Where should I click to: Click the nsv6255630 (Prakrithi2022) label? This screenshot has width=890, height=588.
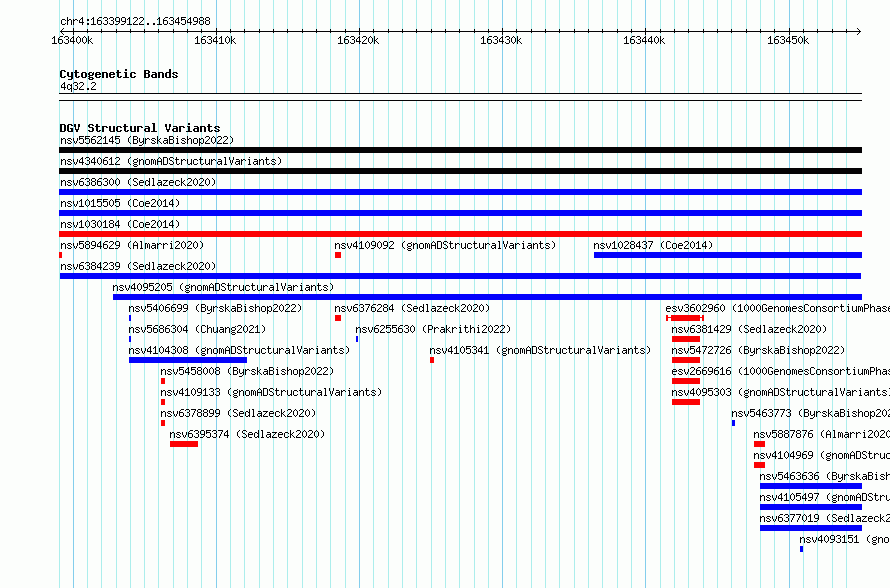click(x=433, y=329)
